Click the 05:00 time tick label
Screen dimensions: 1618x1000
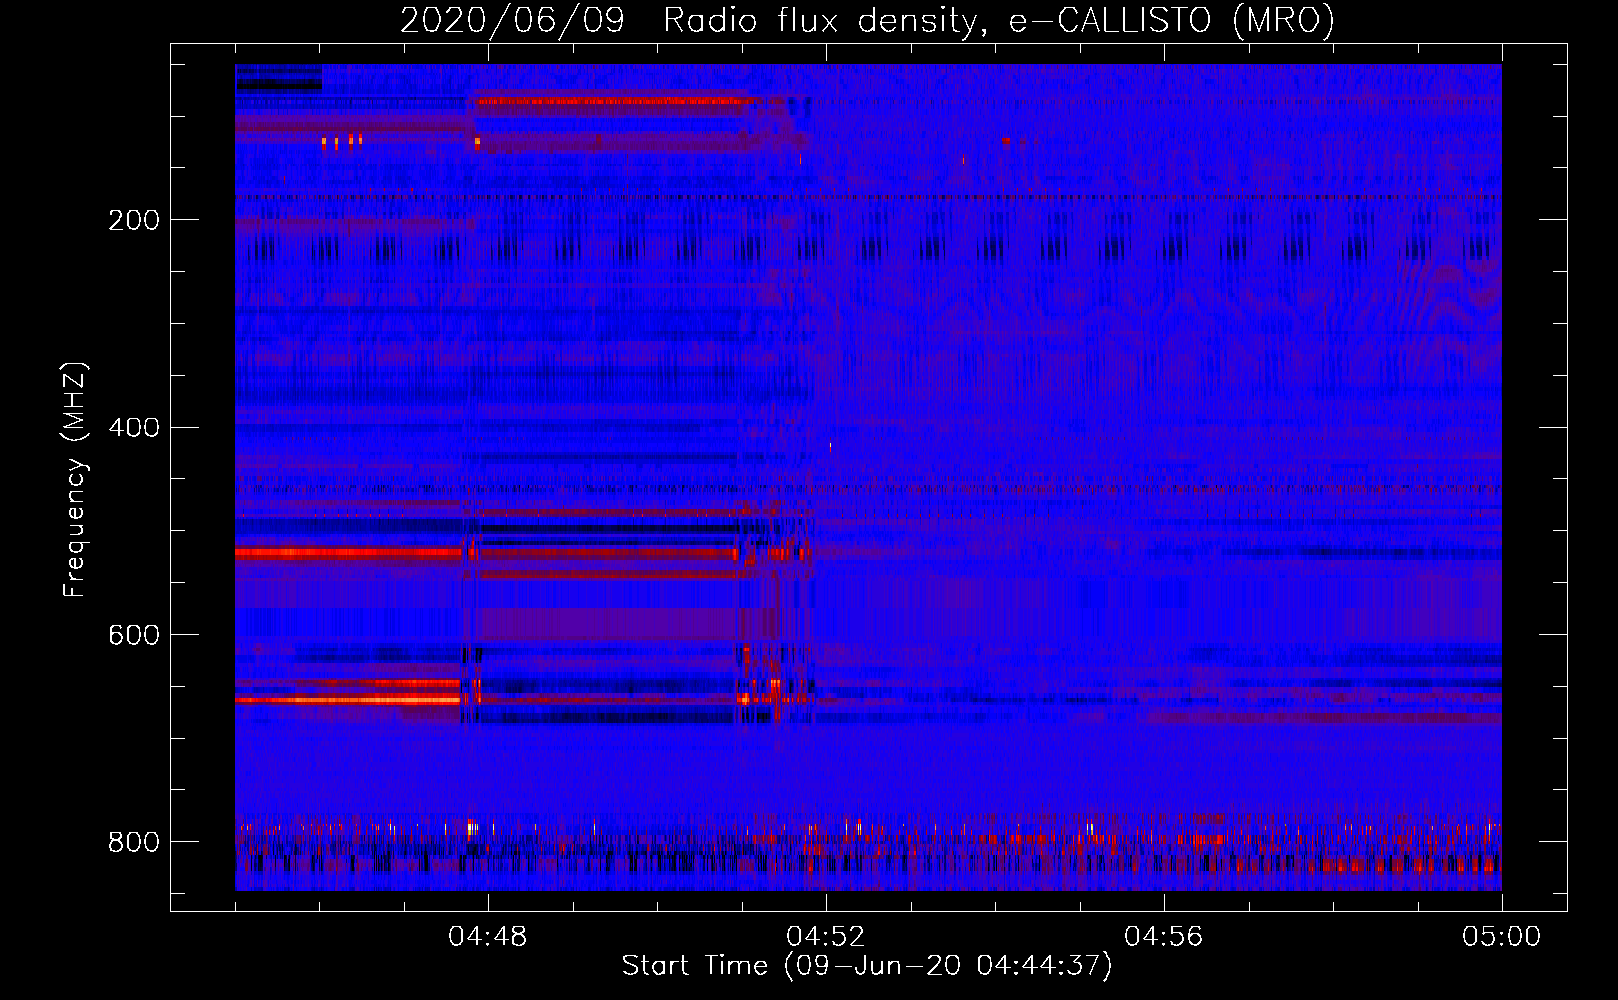(x=1501, y=937)
